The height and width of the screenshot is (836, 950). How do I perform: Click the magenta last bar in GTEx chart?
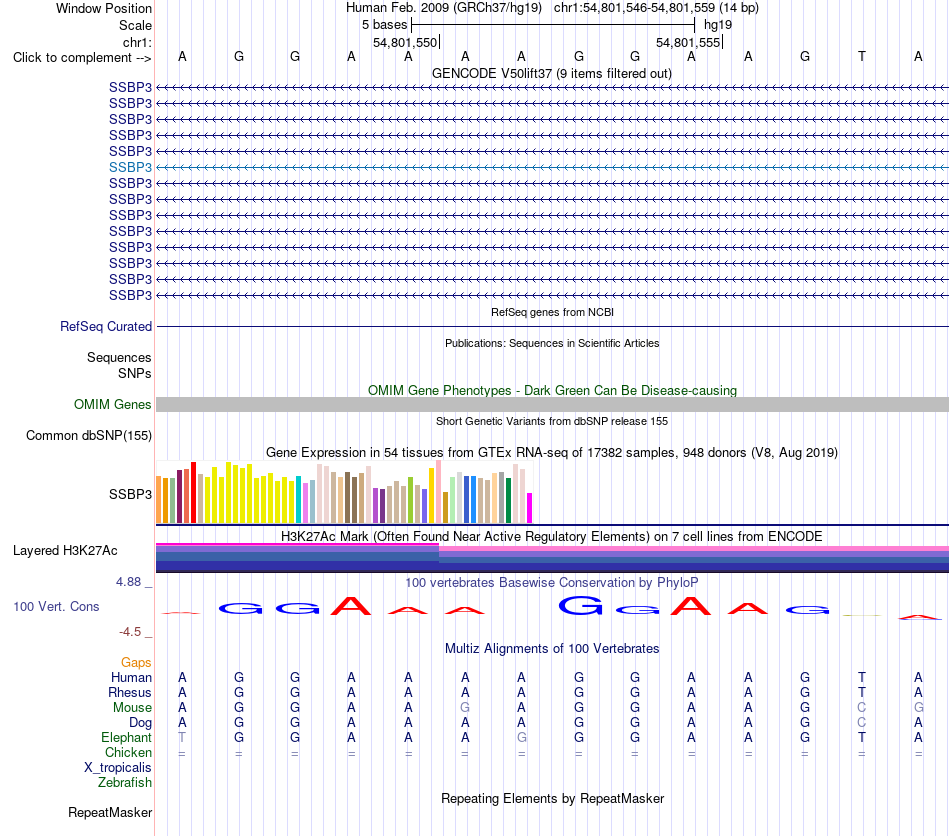530,508
